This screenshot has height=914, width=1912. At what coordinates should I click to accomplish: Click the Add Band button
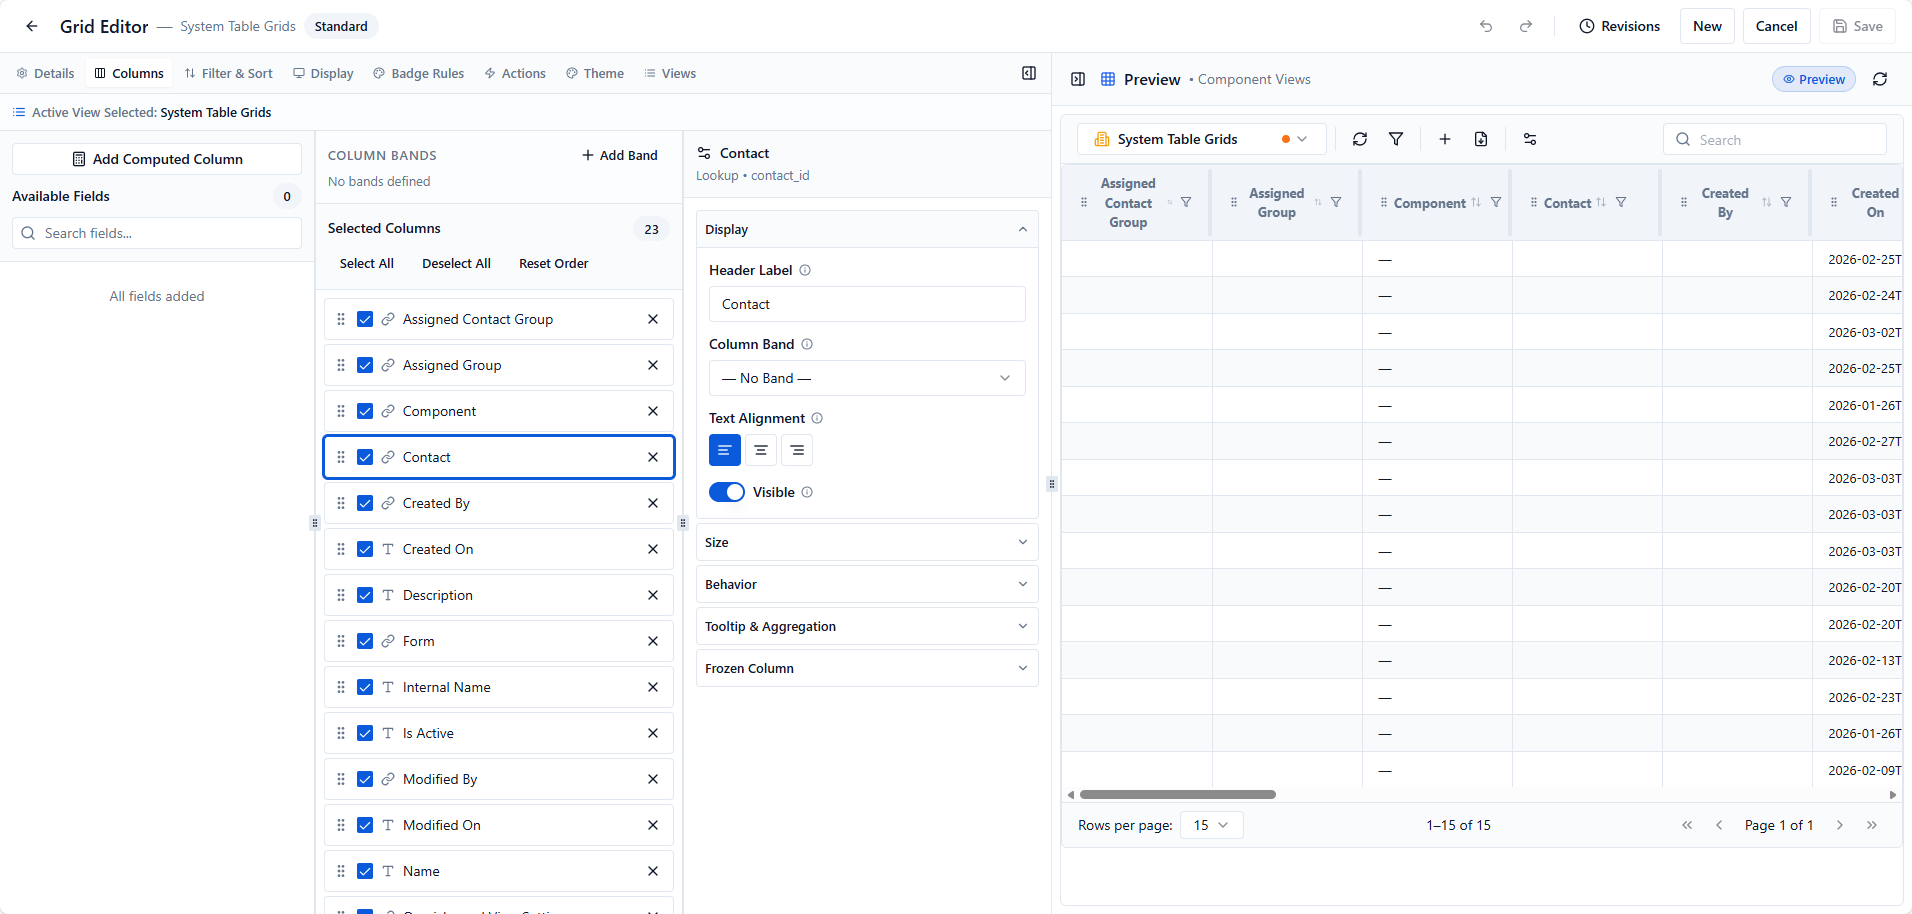[x=620, y=155]
